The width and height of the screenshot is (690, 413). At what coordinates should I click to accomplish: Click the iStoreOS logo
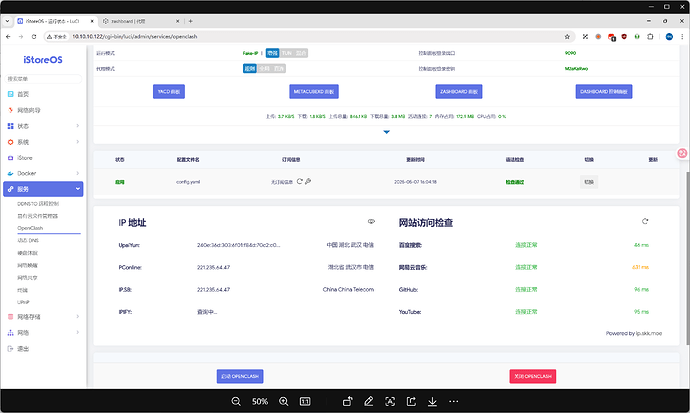pos(43,60)
